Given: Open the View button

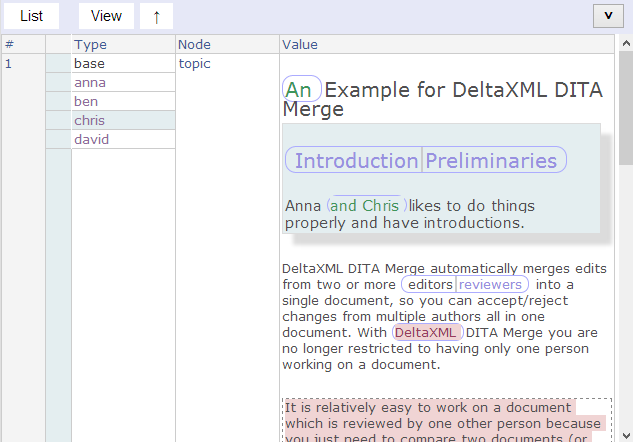Looking at the screenshot, I should coord(106,16).
